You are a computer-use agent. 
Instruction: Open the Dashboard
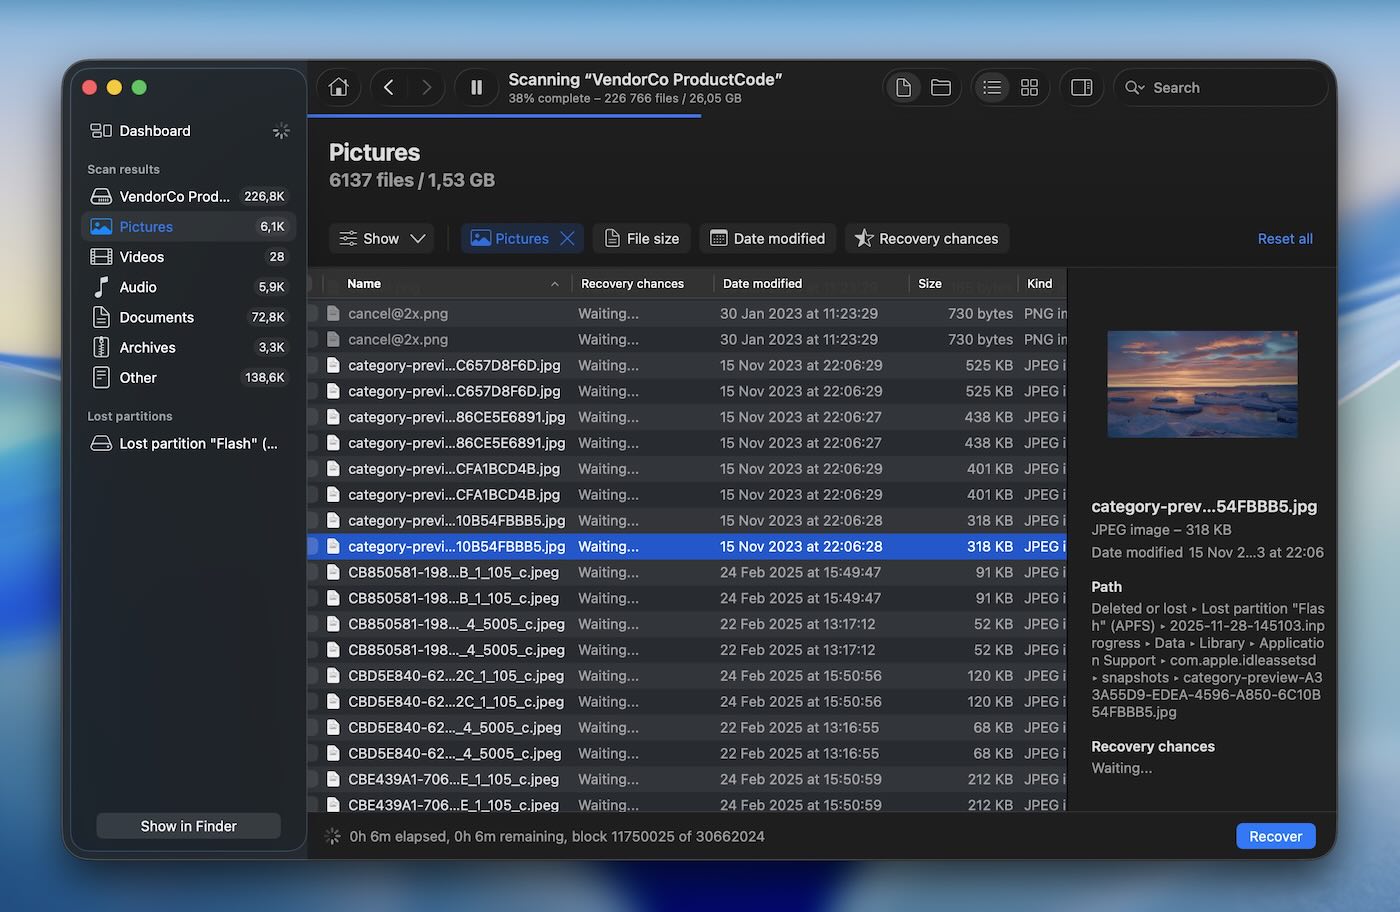pos(155,131)
